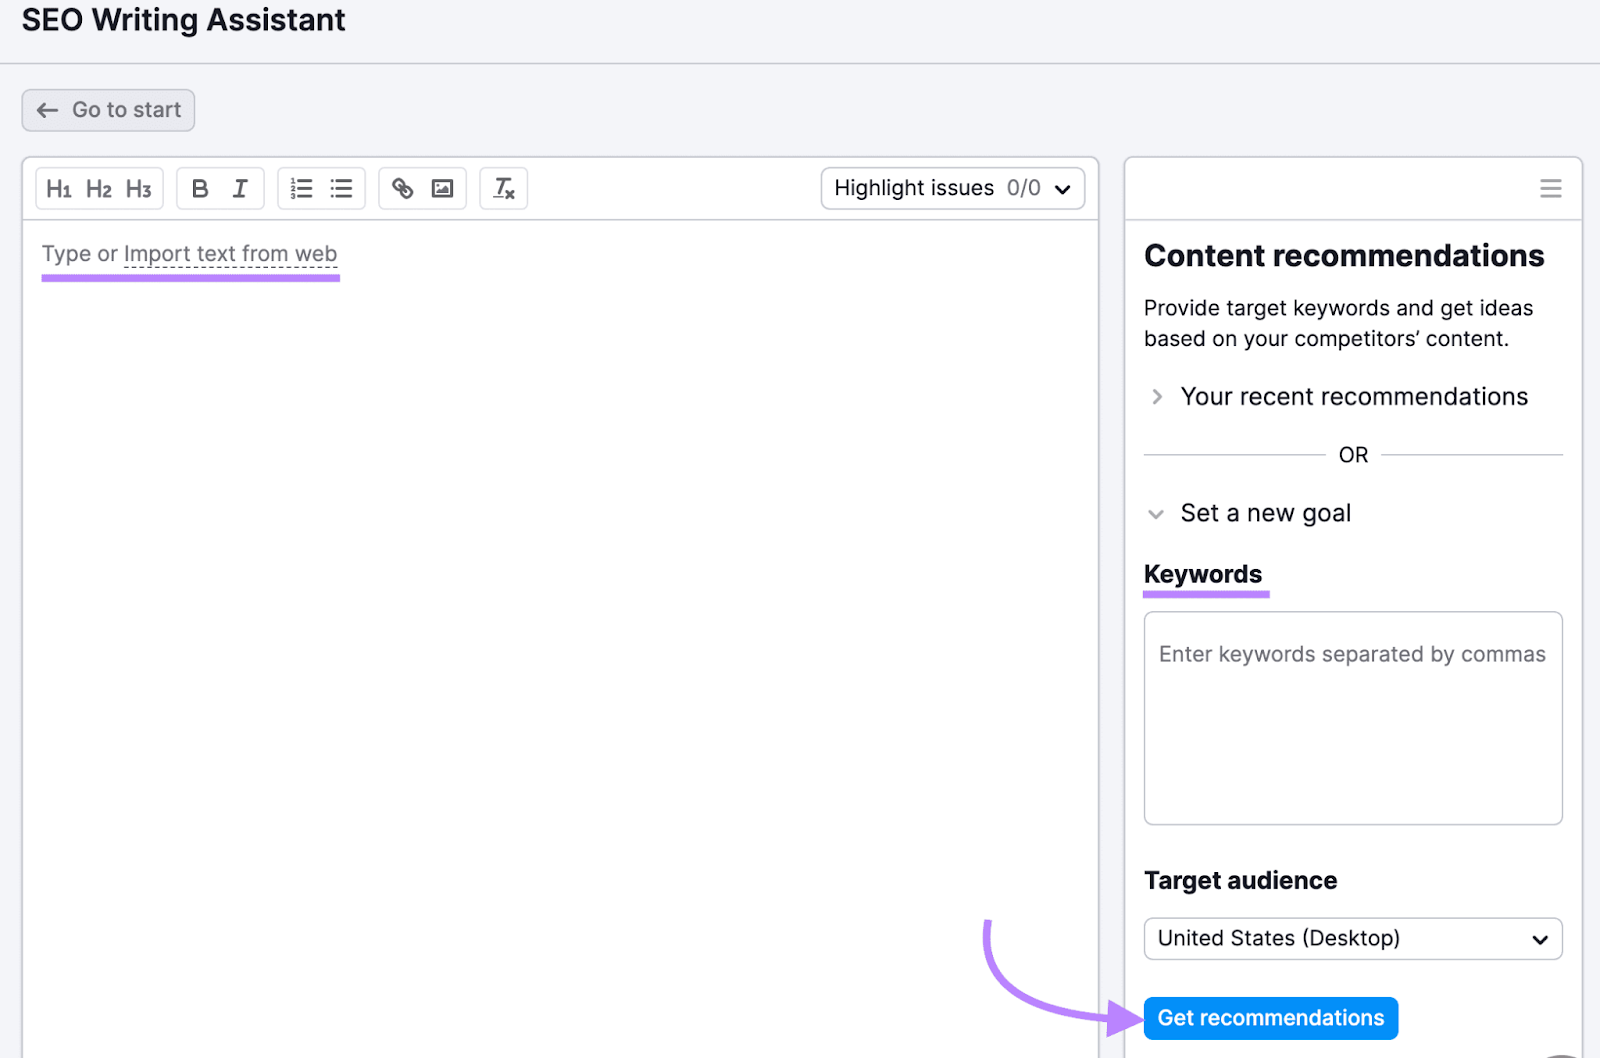Open the insert link tool
The width and height of the screenshot is (1600, 1058).
[x=403, y=188]
